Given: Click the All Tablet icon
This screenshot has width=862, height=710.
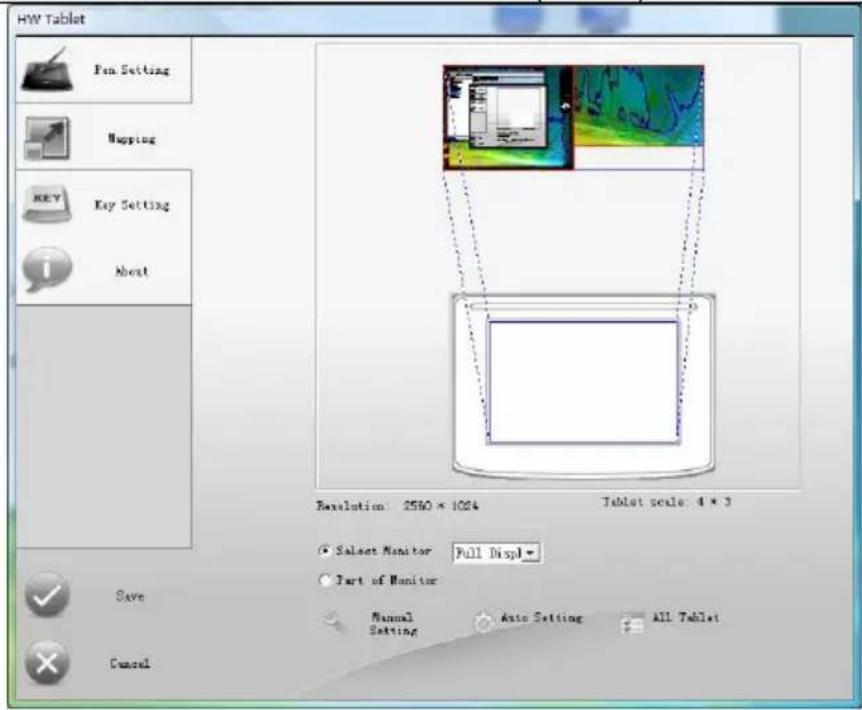Looking at the screenshot, I should (x=632, y=623).
